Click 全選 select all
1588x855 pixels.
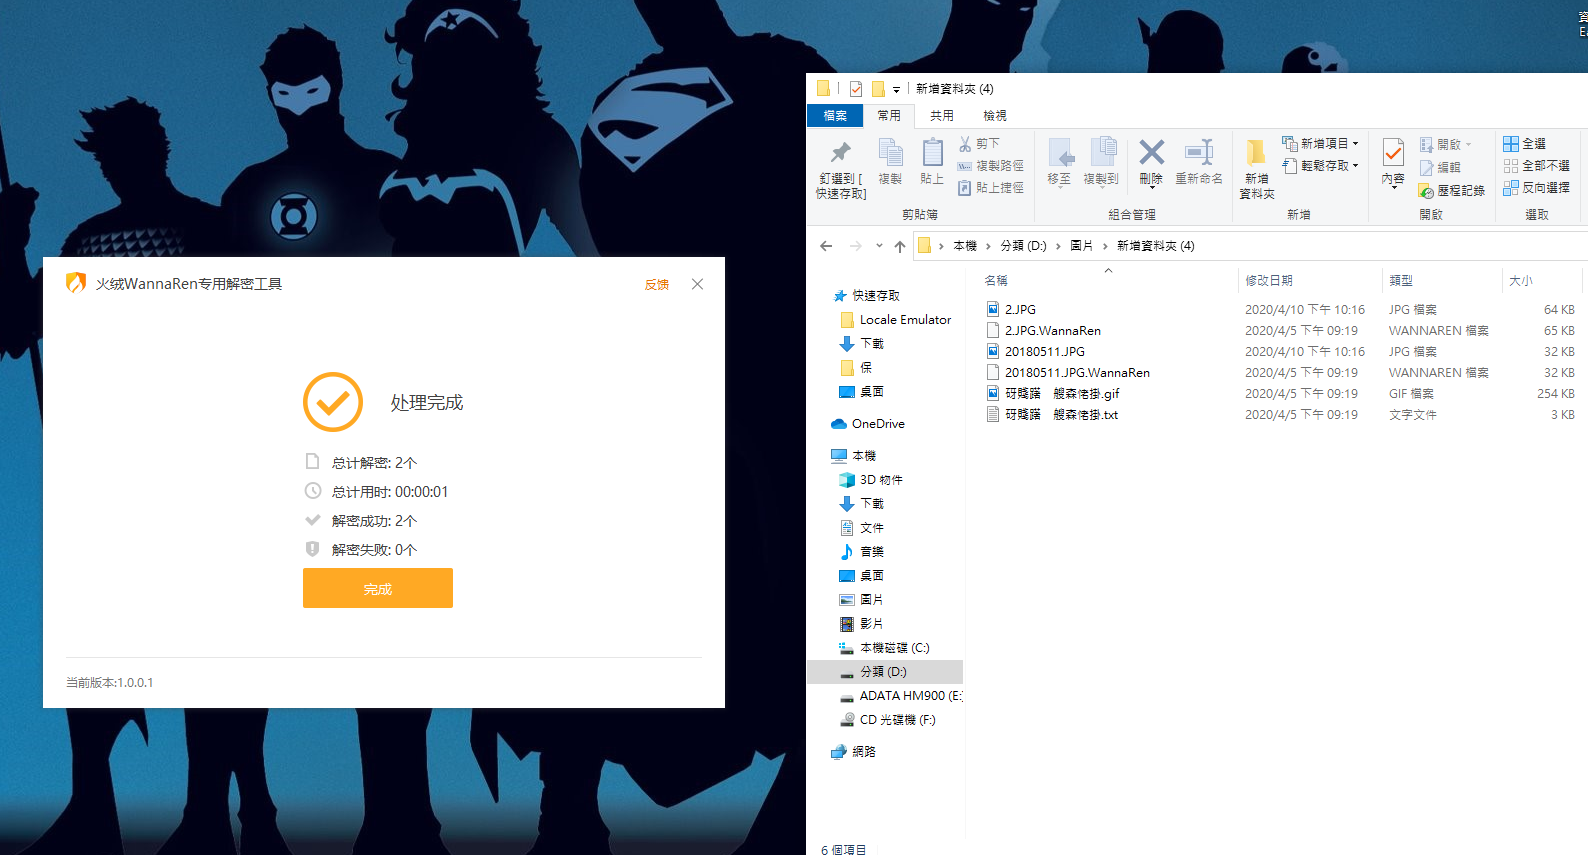point(1525,144)
